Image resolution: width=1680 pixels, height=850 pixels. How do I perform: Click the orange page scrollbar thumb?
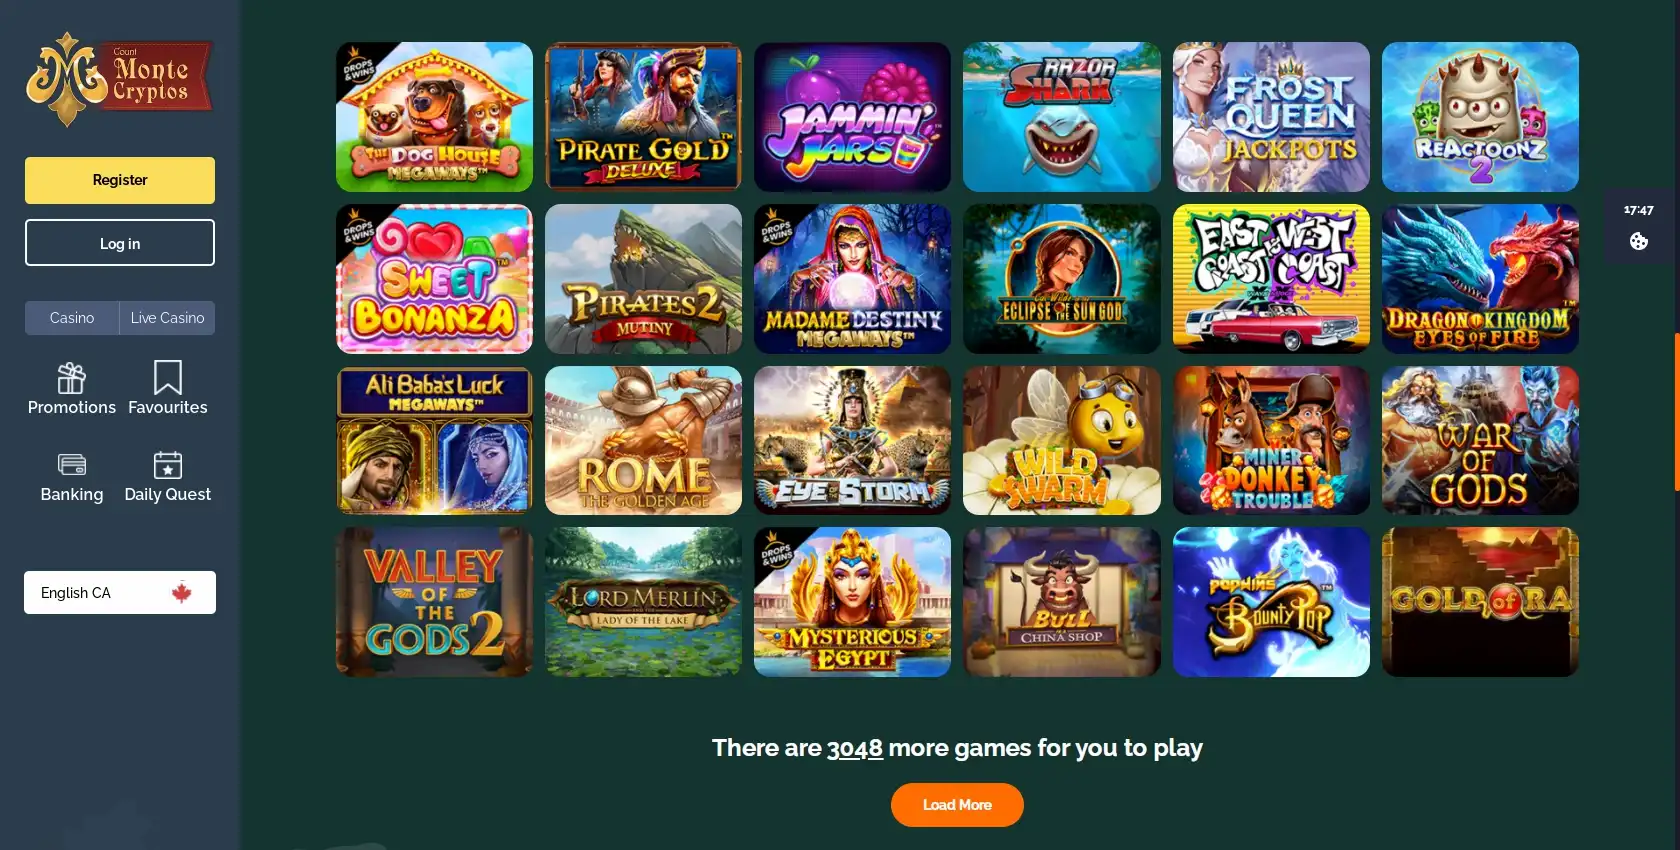coord(1677,412)
